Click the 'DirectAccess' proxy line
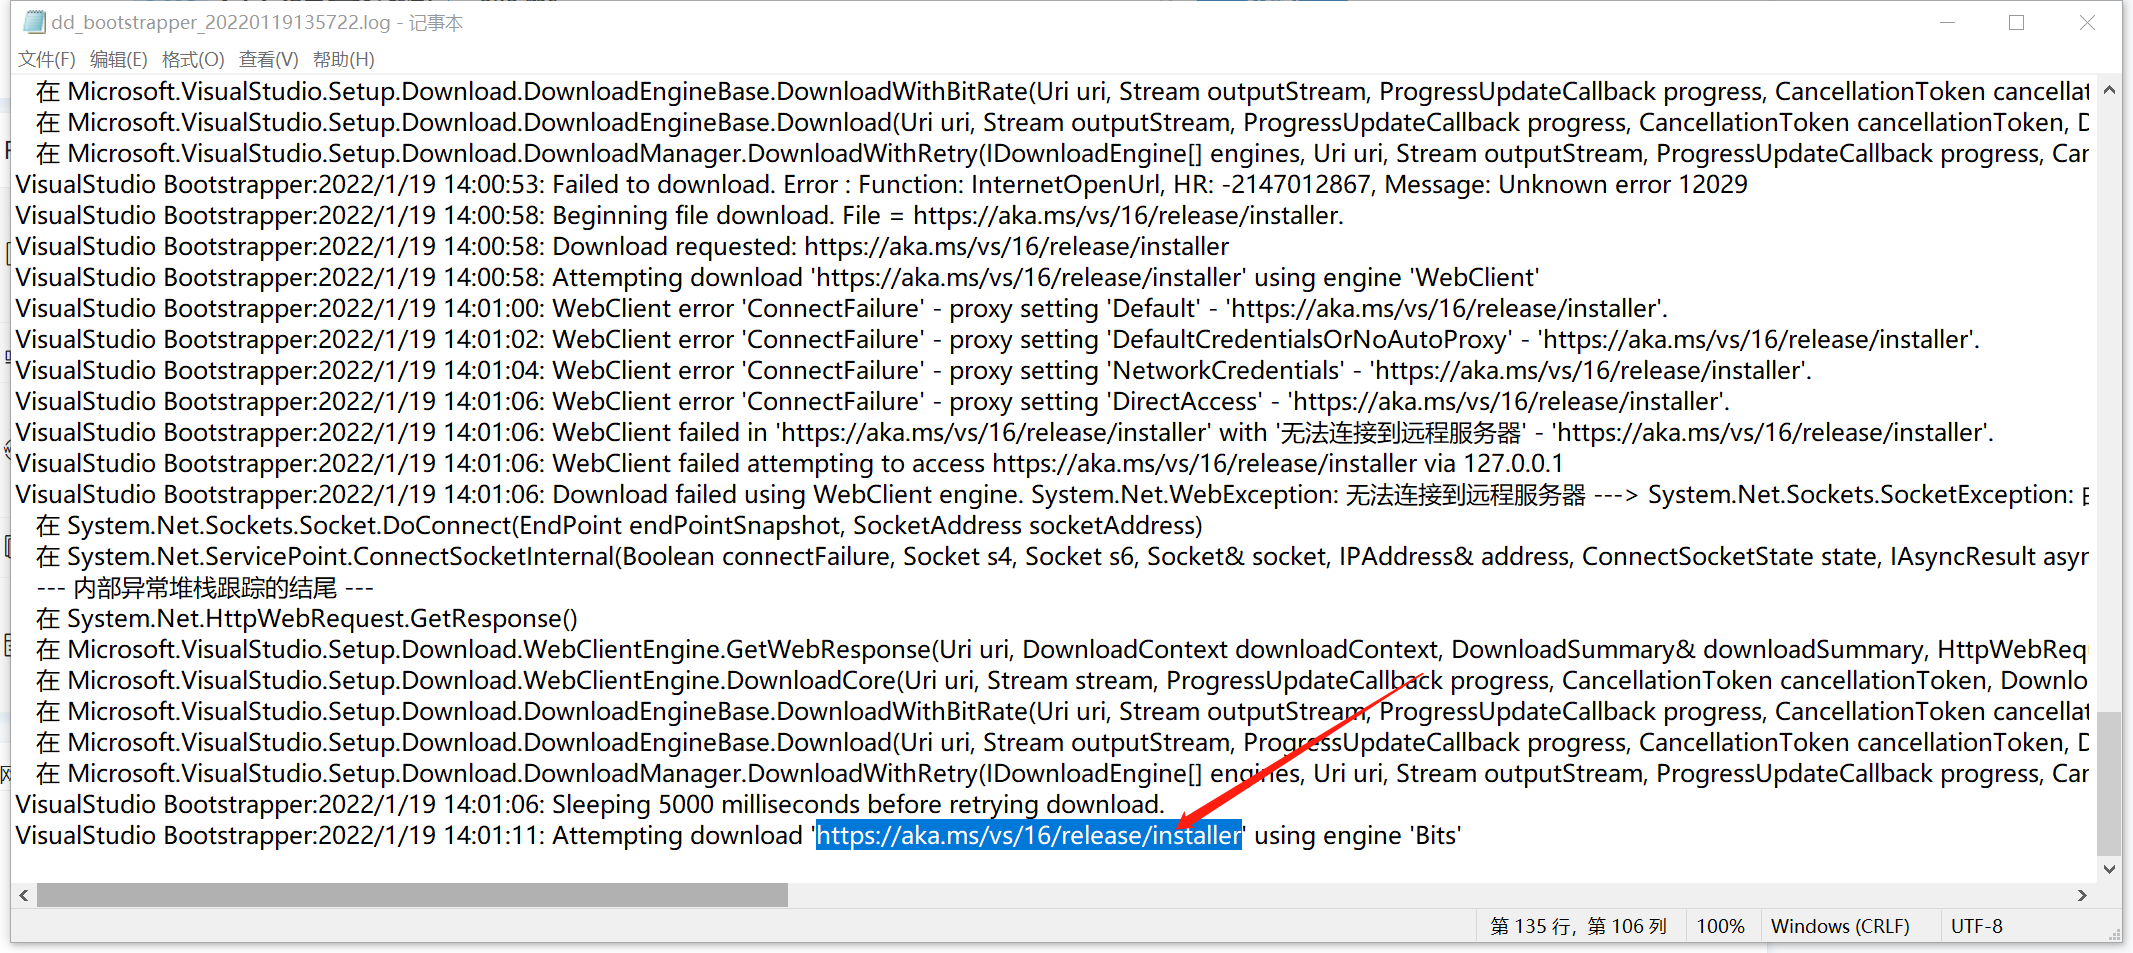Screen dimensions: 2133x953 point(873,401)
